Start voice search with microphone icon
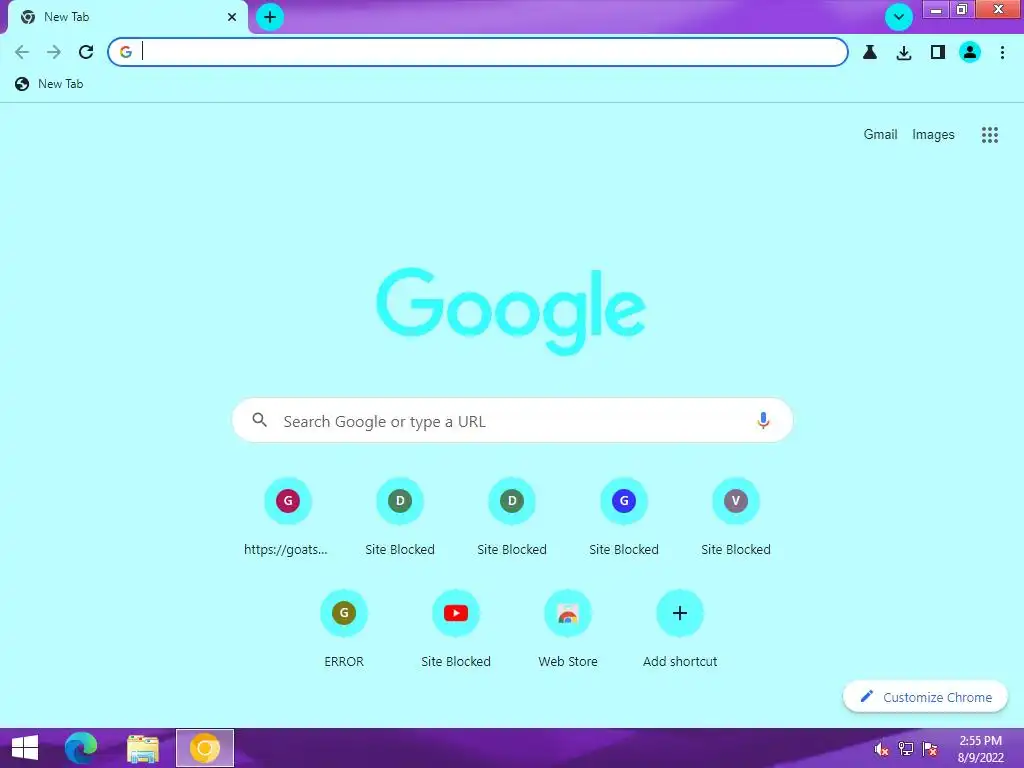This screenshot has width=1024, height=768. [763, 421]
